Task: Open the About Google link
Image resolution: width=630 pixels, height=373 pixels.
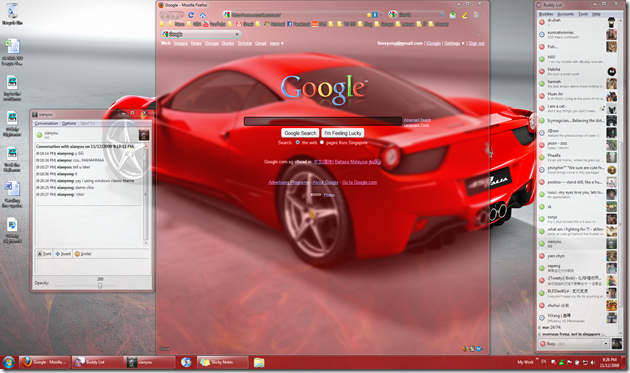Action: coord(325,182)
